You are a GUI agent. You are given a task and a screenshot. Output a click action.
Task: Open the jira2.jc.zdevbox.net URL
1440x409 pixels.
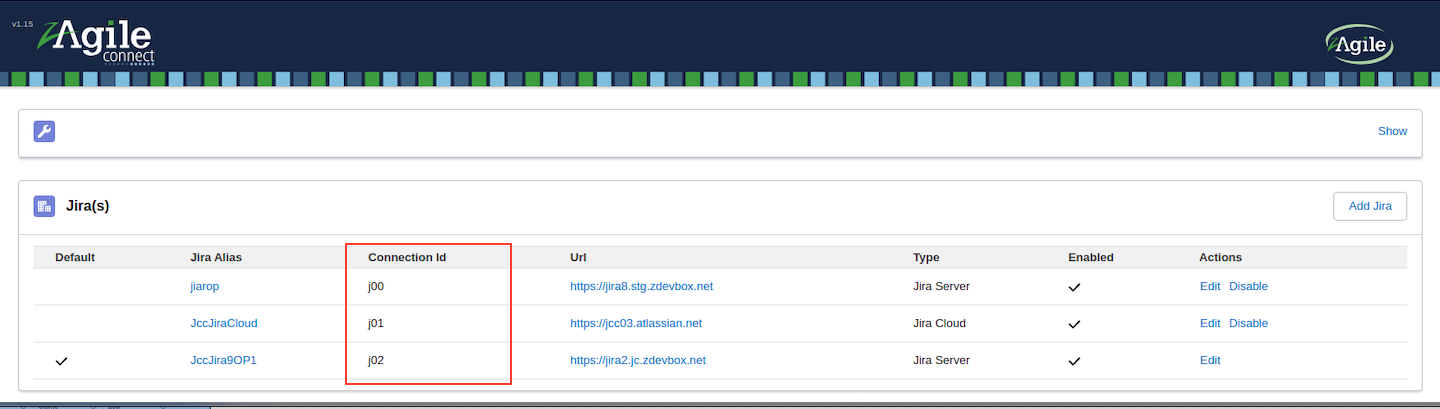point(638,360)
